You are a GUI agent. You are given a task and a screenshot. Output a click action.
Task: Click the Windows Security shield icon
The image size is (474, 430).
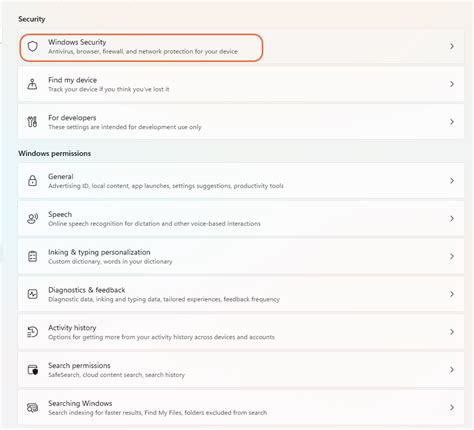[x=32, y=46]
